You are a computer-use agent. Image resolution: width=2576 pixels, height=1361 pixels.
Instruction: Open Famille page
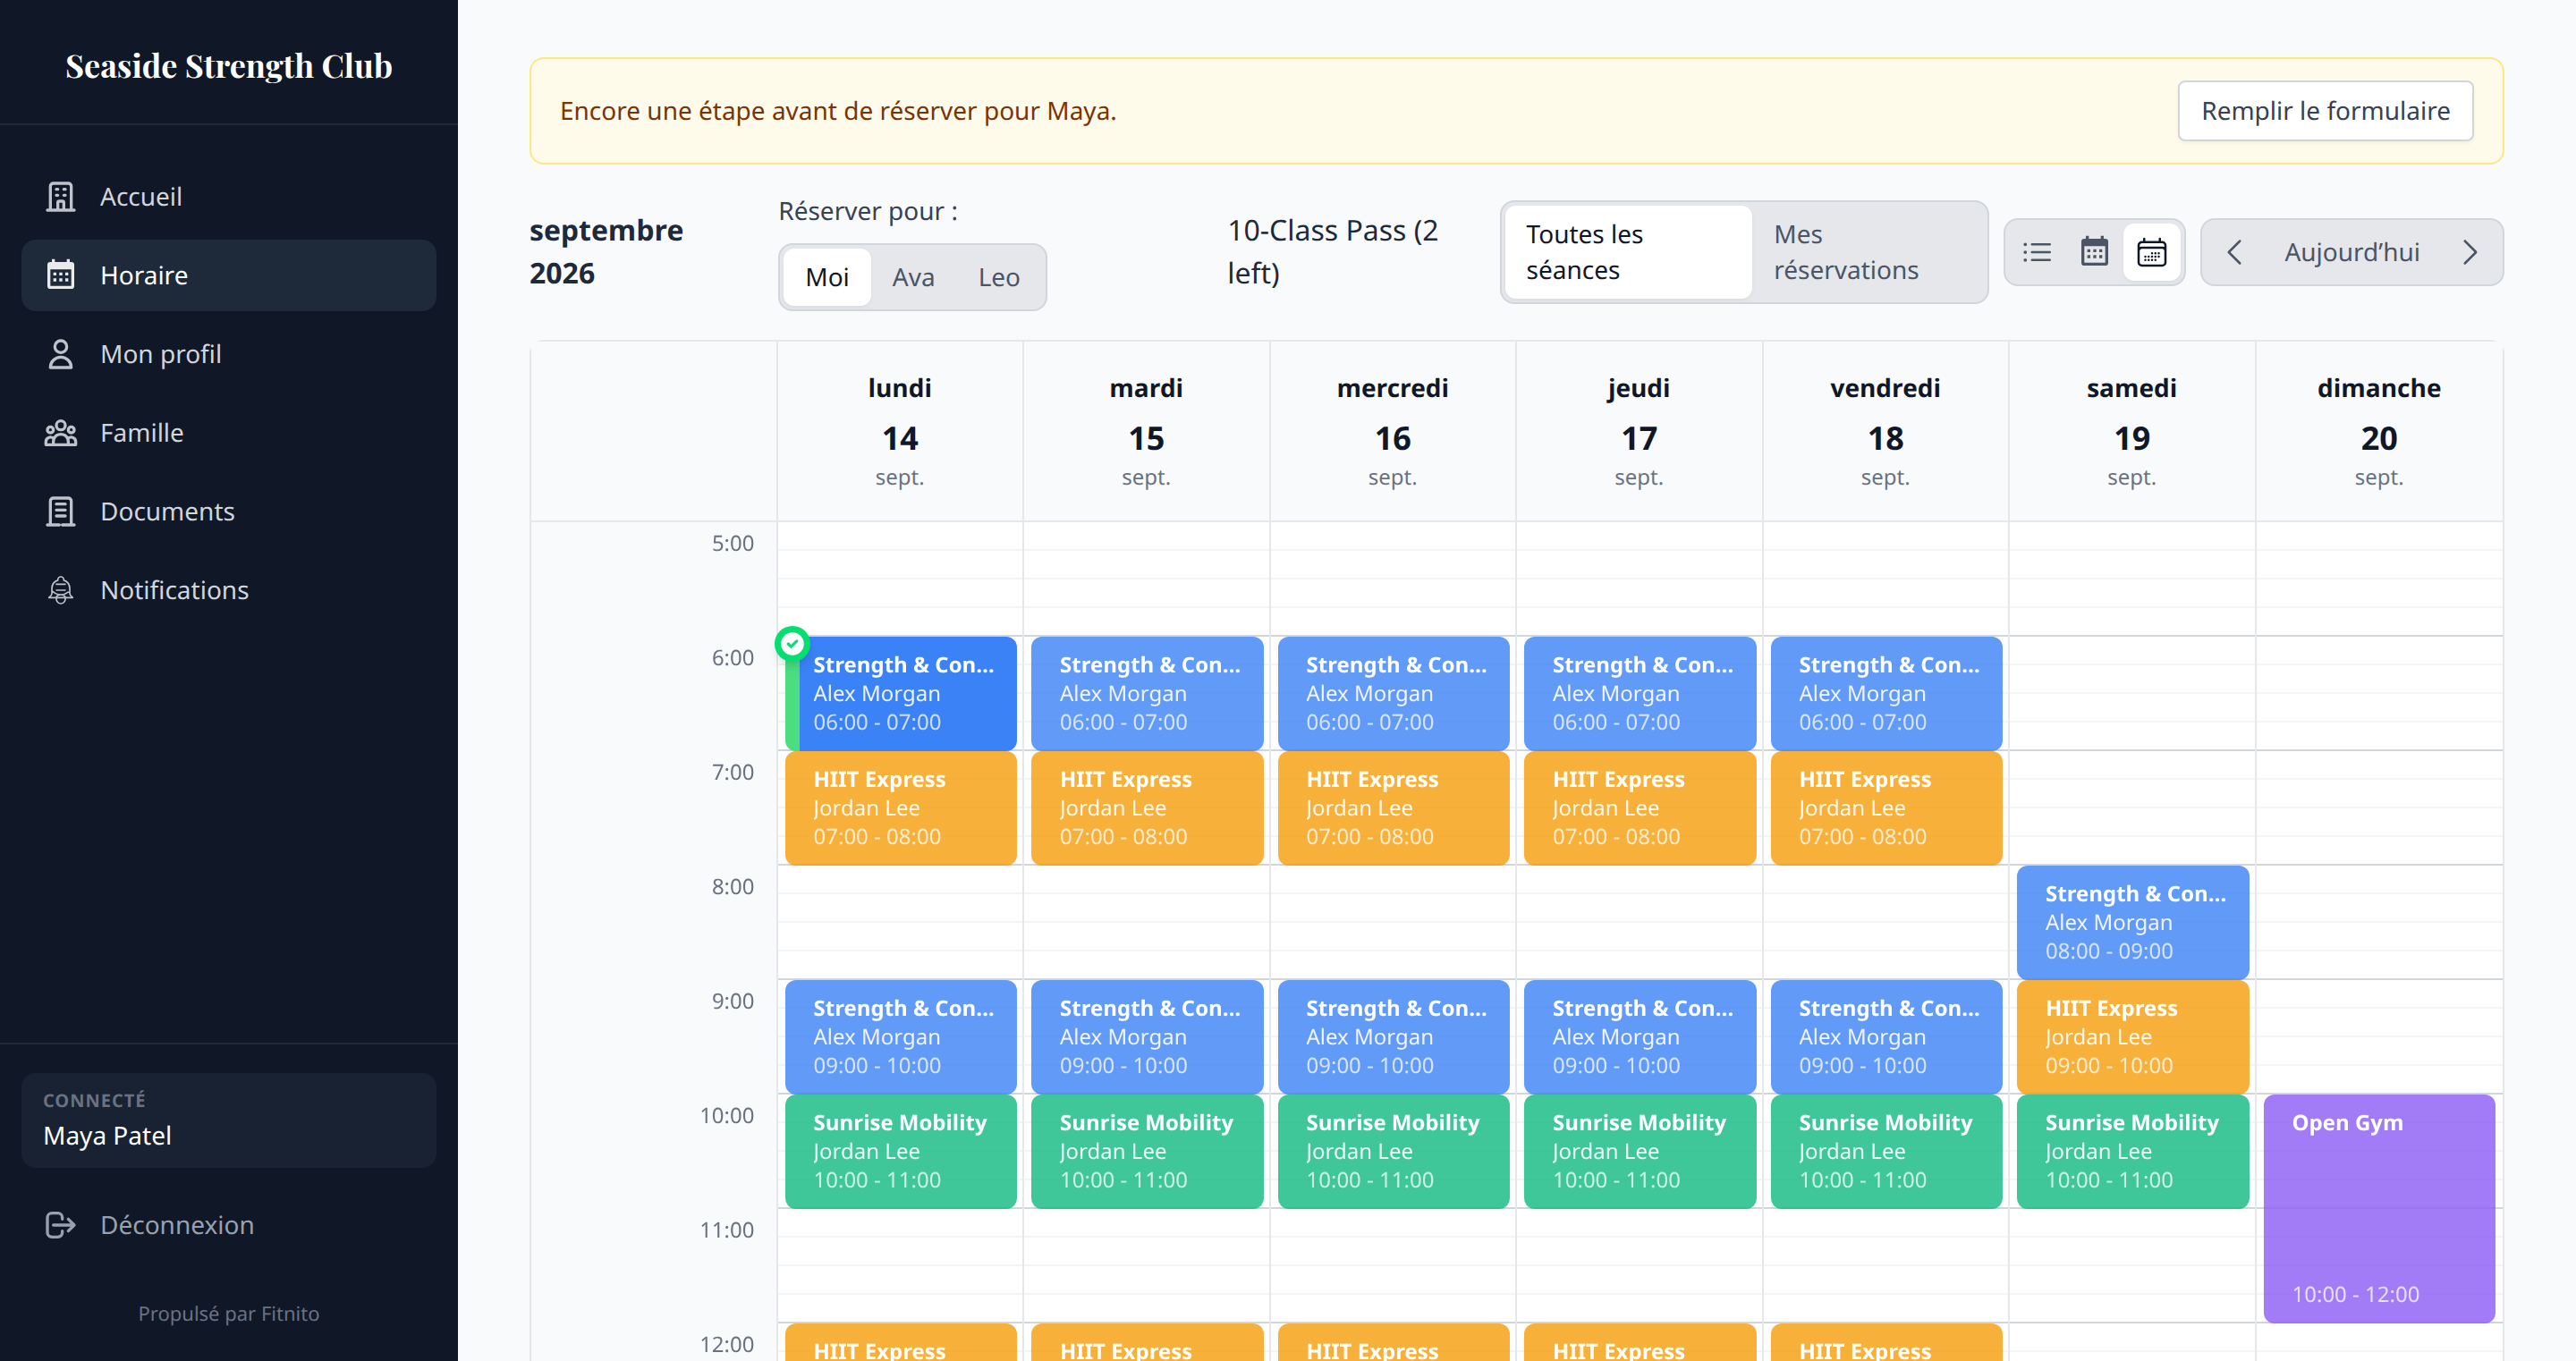tap(229, 433)
